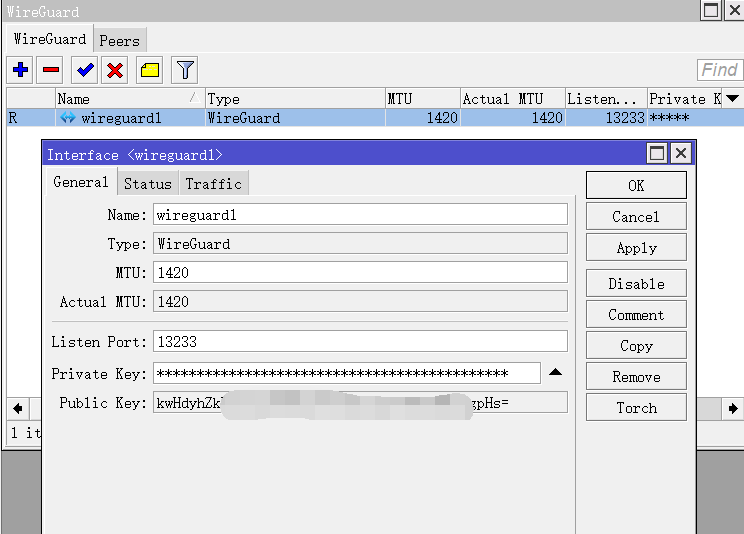This screenshot has height=534, width=744.
Task: Click the Apply button
Action: tap(636, 248)
